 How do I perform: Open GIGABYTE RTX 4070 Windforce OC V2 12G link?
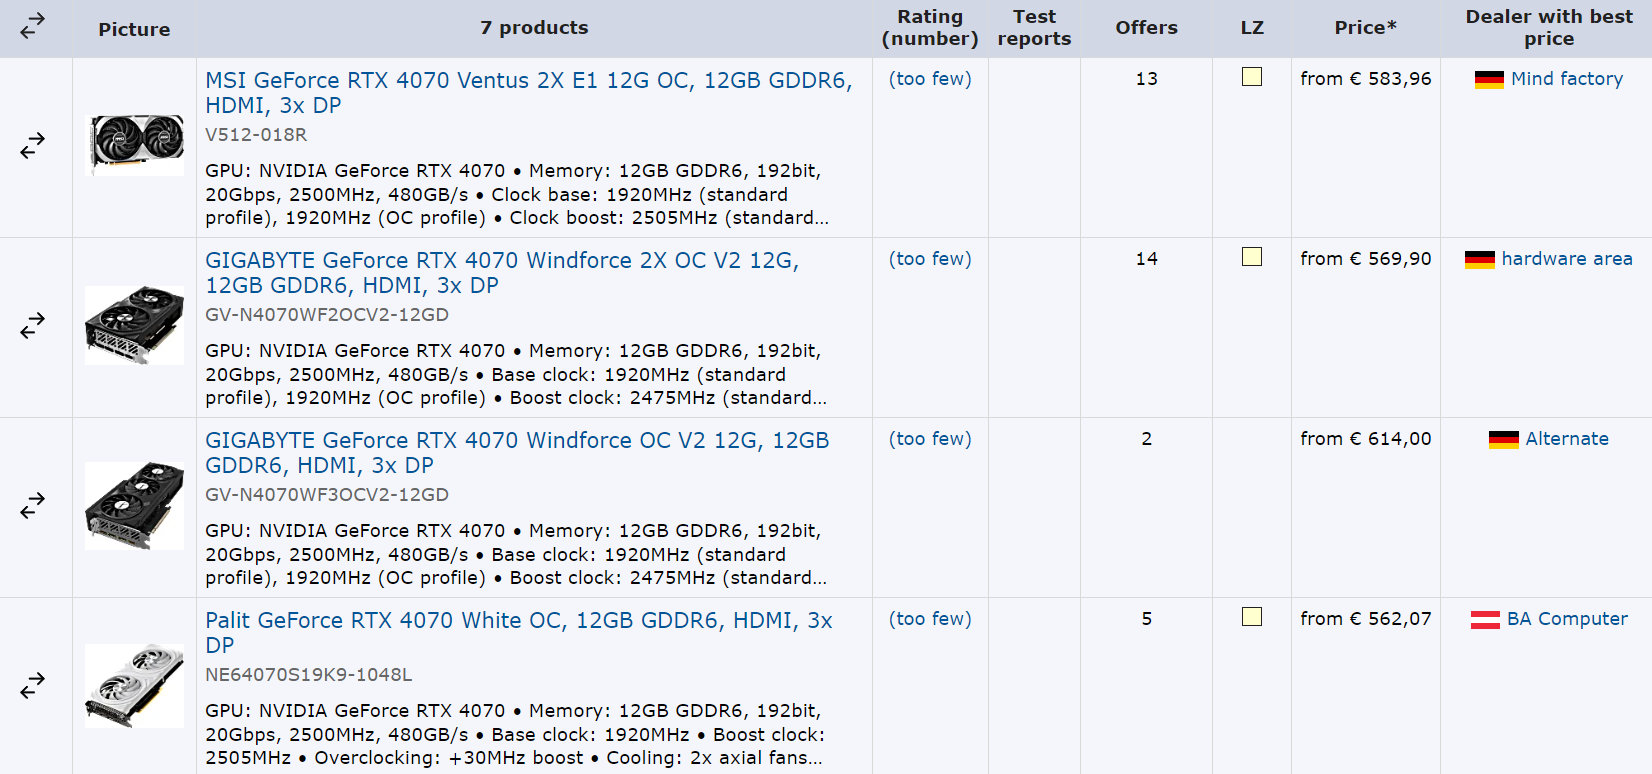pos(517,453)
